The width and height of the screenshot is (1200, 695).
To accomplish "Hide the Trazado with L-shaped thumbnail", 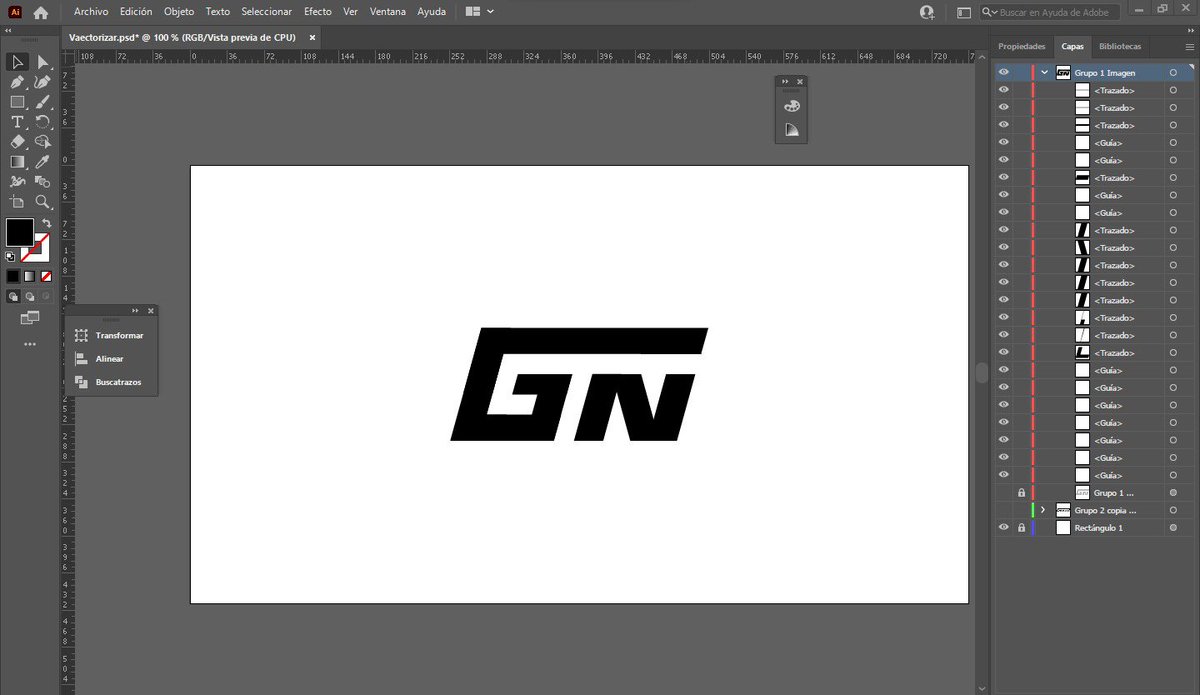I will 1004,353.
